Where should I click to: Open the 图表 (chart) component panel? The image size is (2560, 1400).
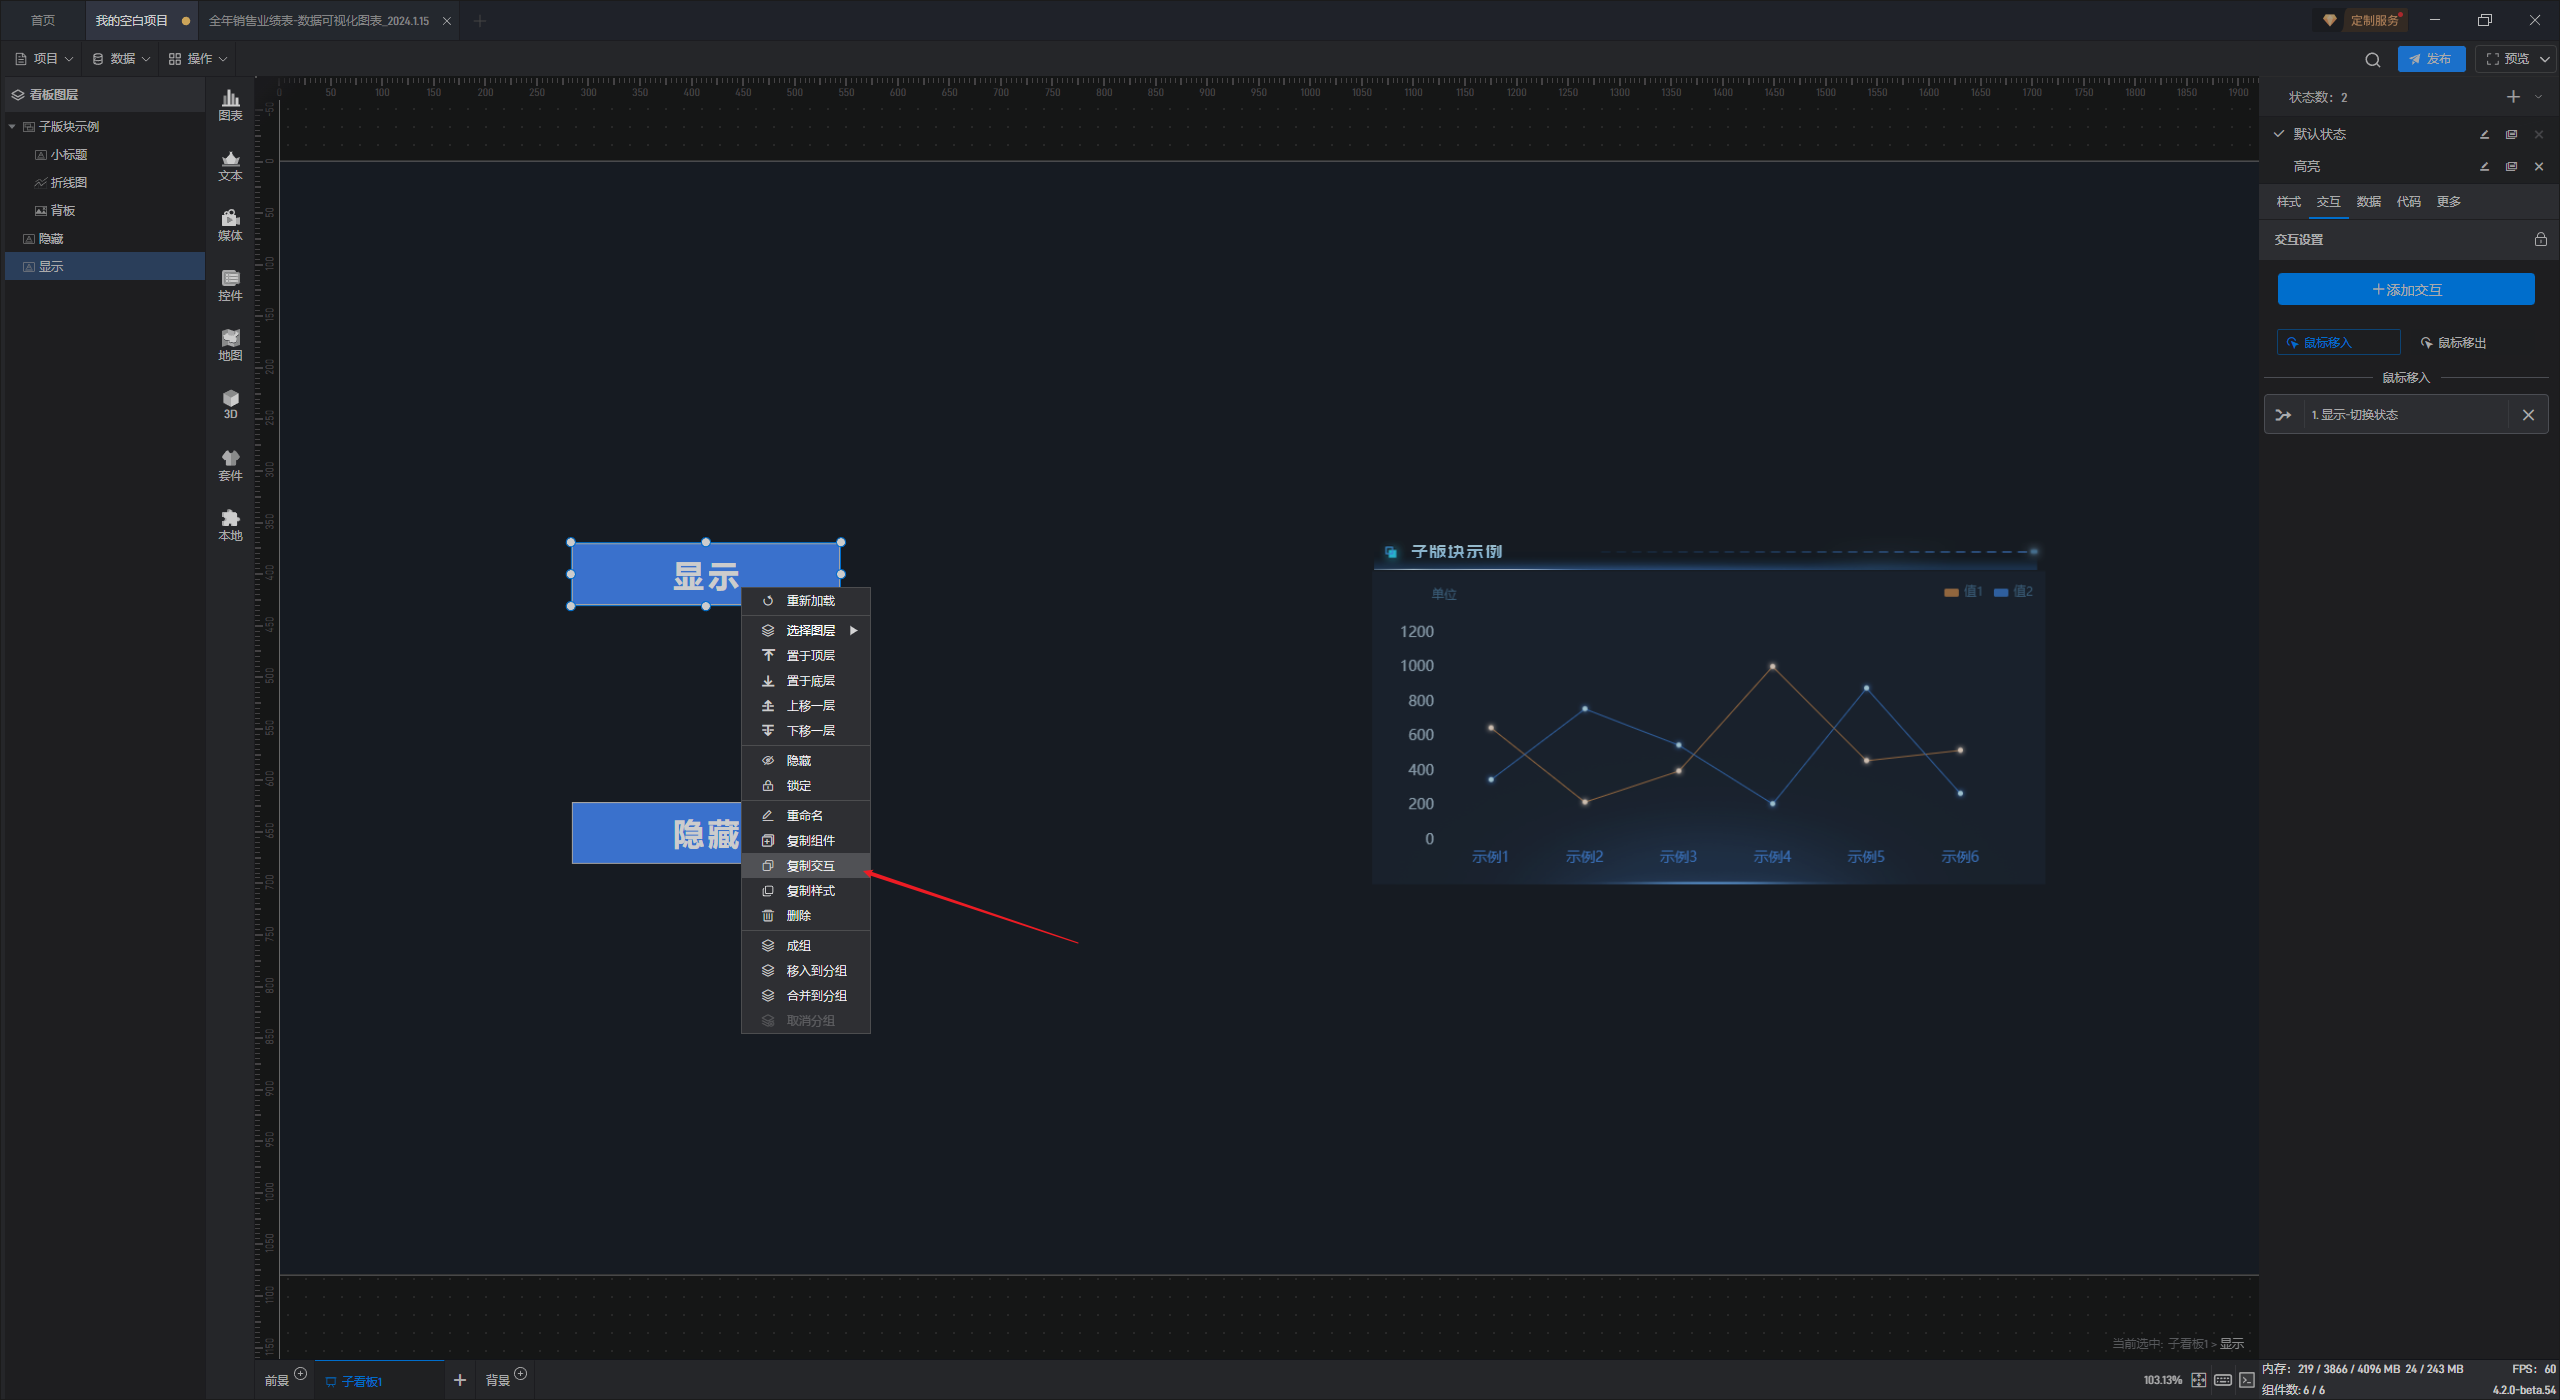pos(230,104)
